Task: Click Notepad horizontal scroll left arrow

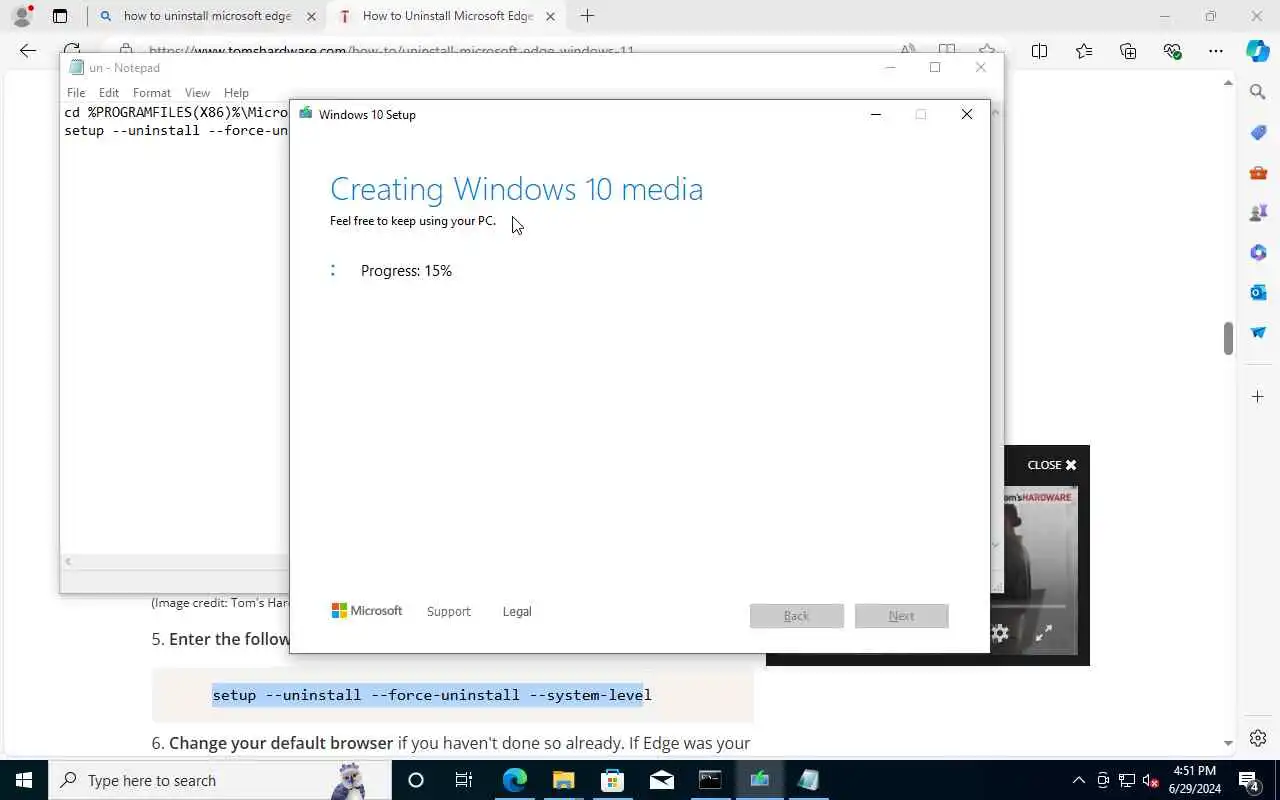Action: [x=68, y=561]
